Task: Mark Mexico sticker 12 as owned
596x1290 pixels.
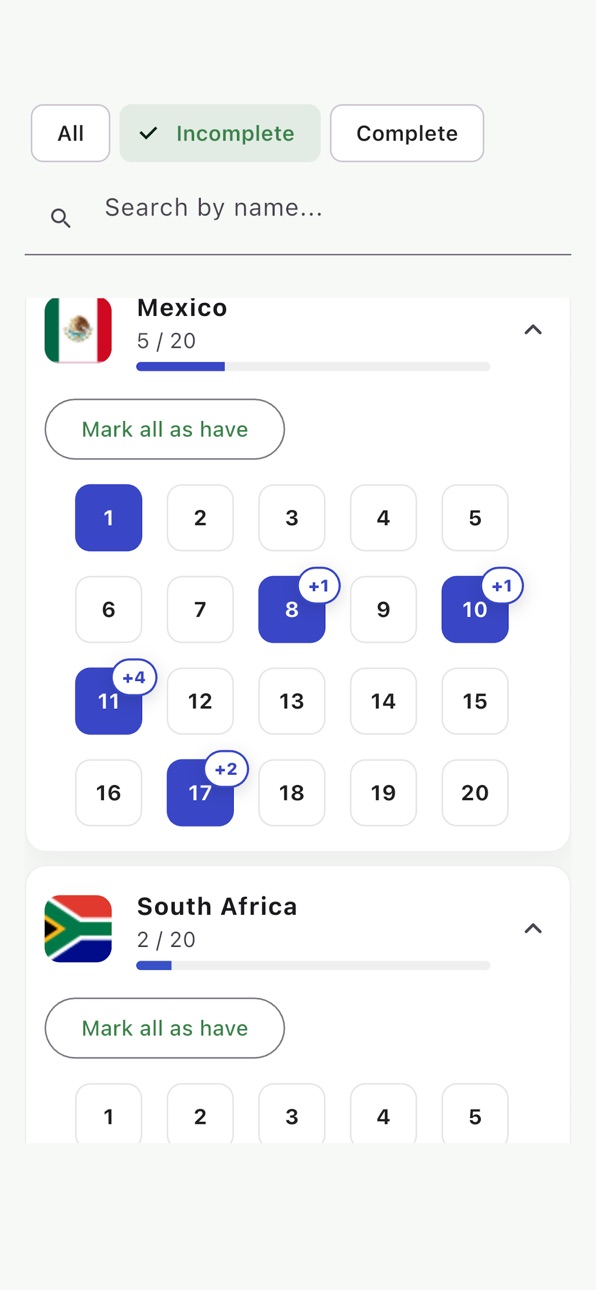Action: click(x=200, y=701)
